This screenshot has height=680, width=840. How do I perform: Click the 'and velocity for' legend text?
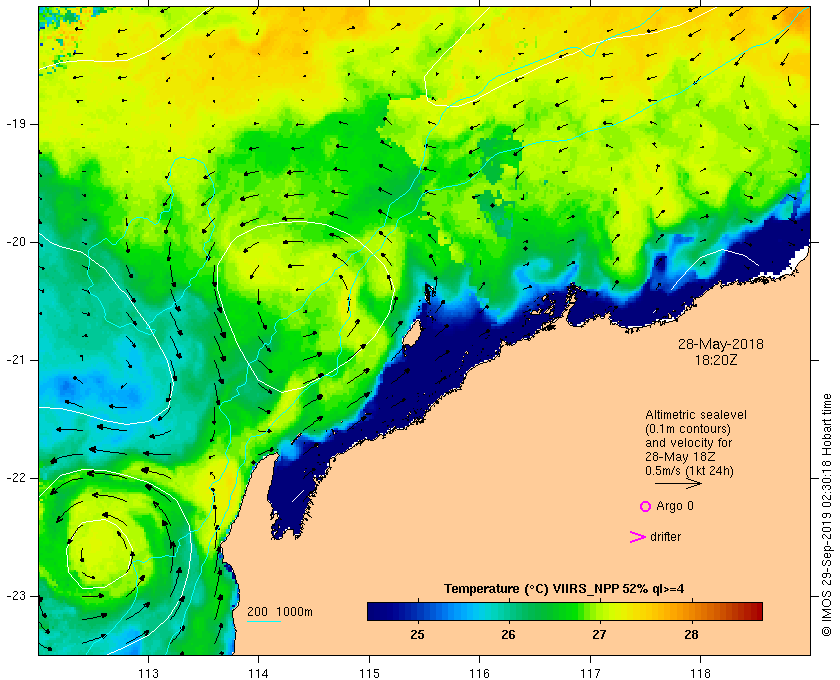(x=688, y=443)
